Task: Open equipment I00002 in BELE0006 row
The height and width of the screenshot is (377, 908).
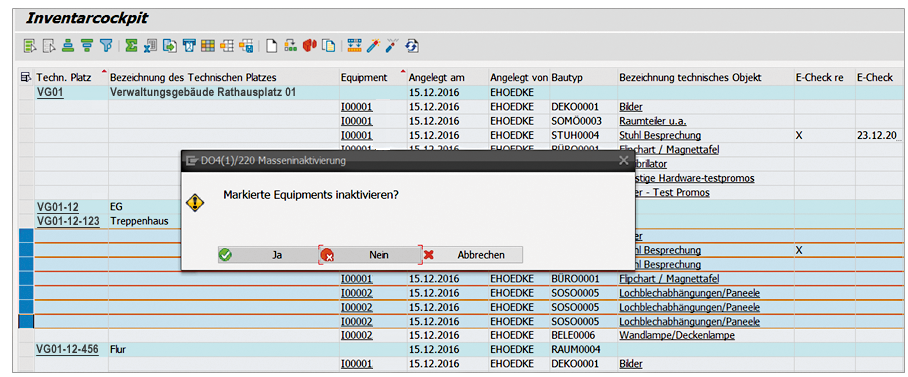Action: 357,335
